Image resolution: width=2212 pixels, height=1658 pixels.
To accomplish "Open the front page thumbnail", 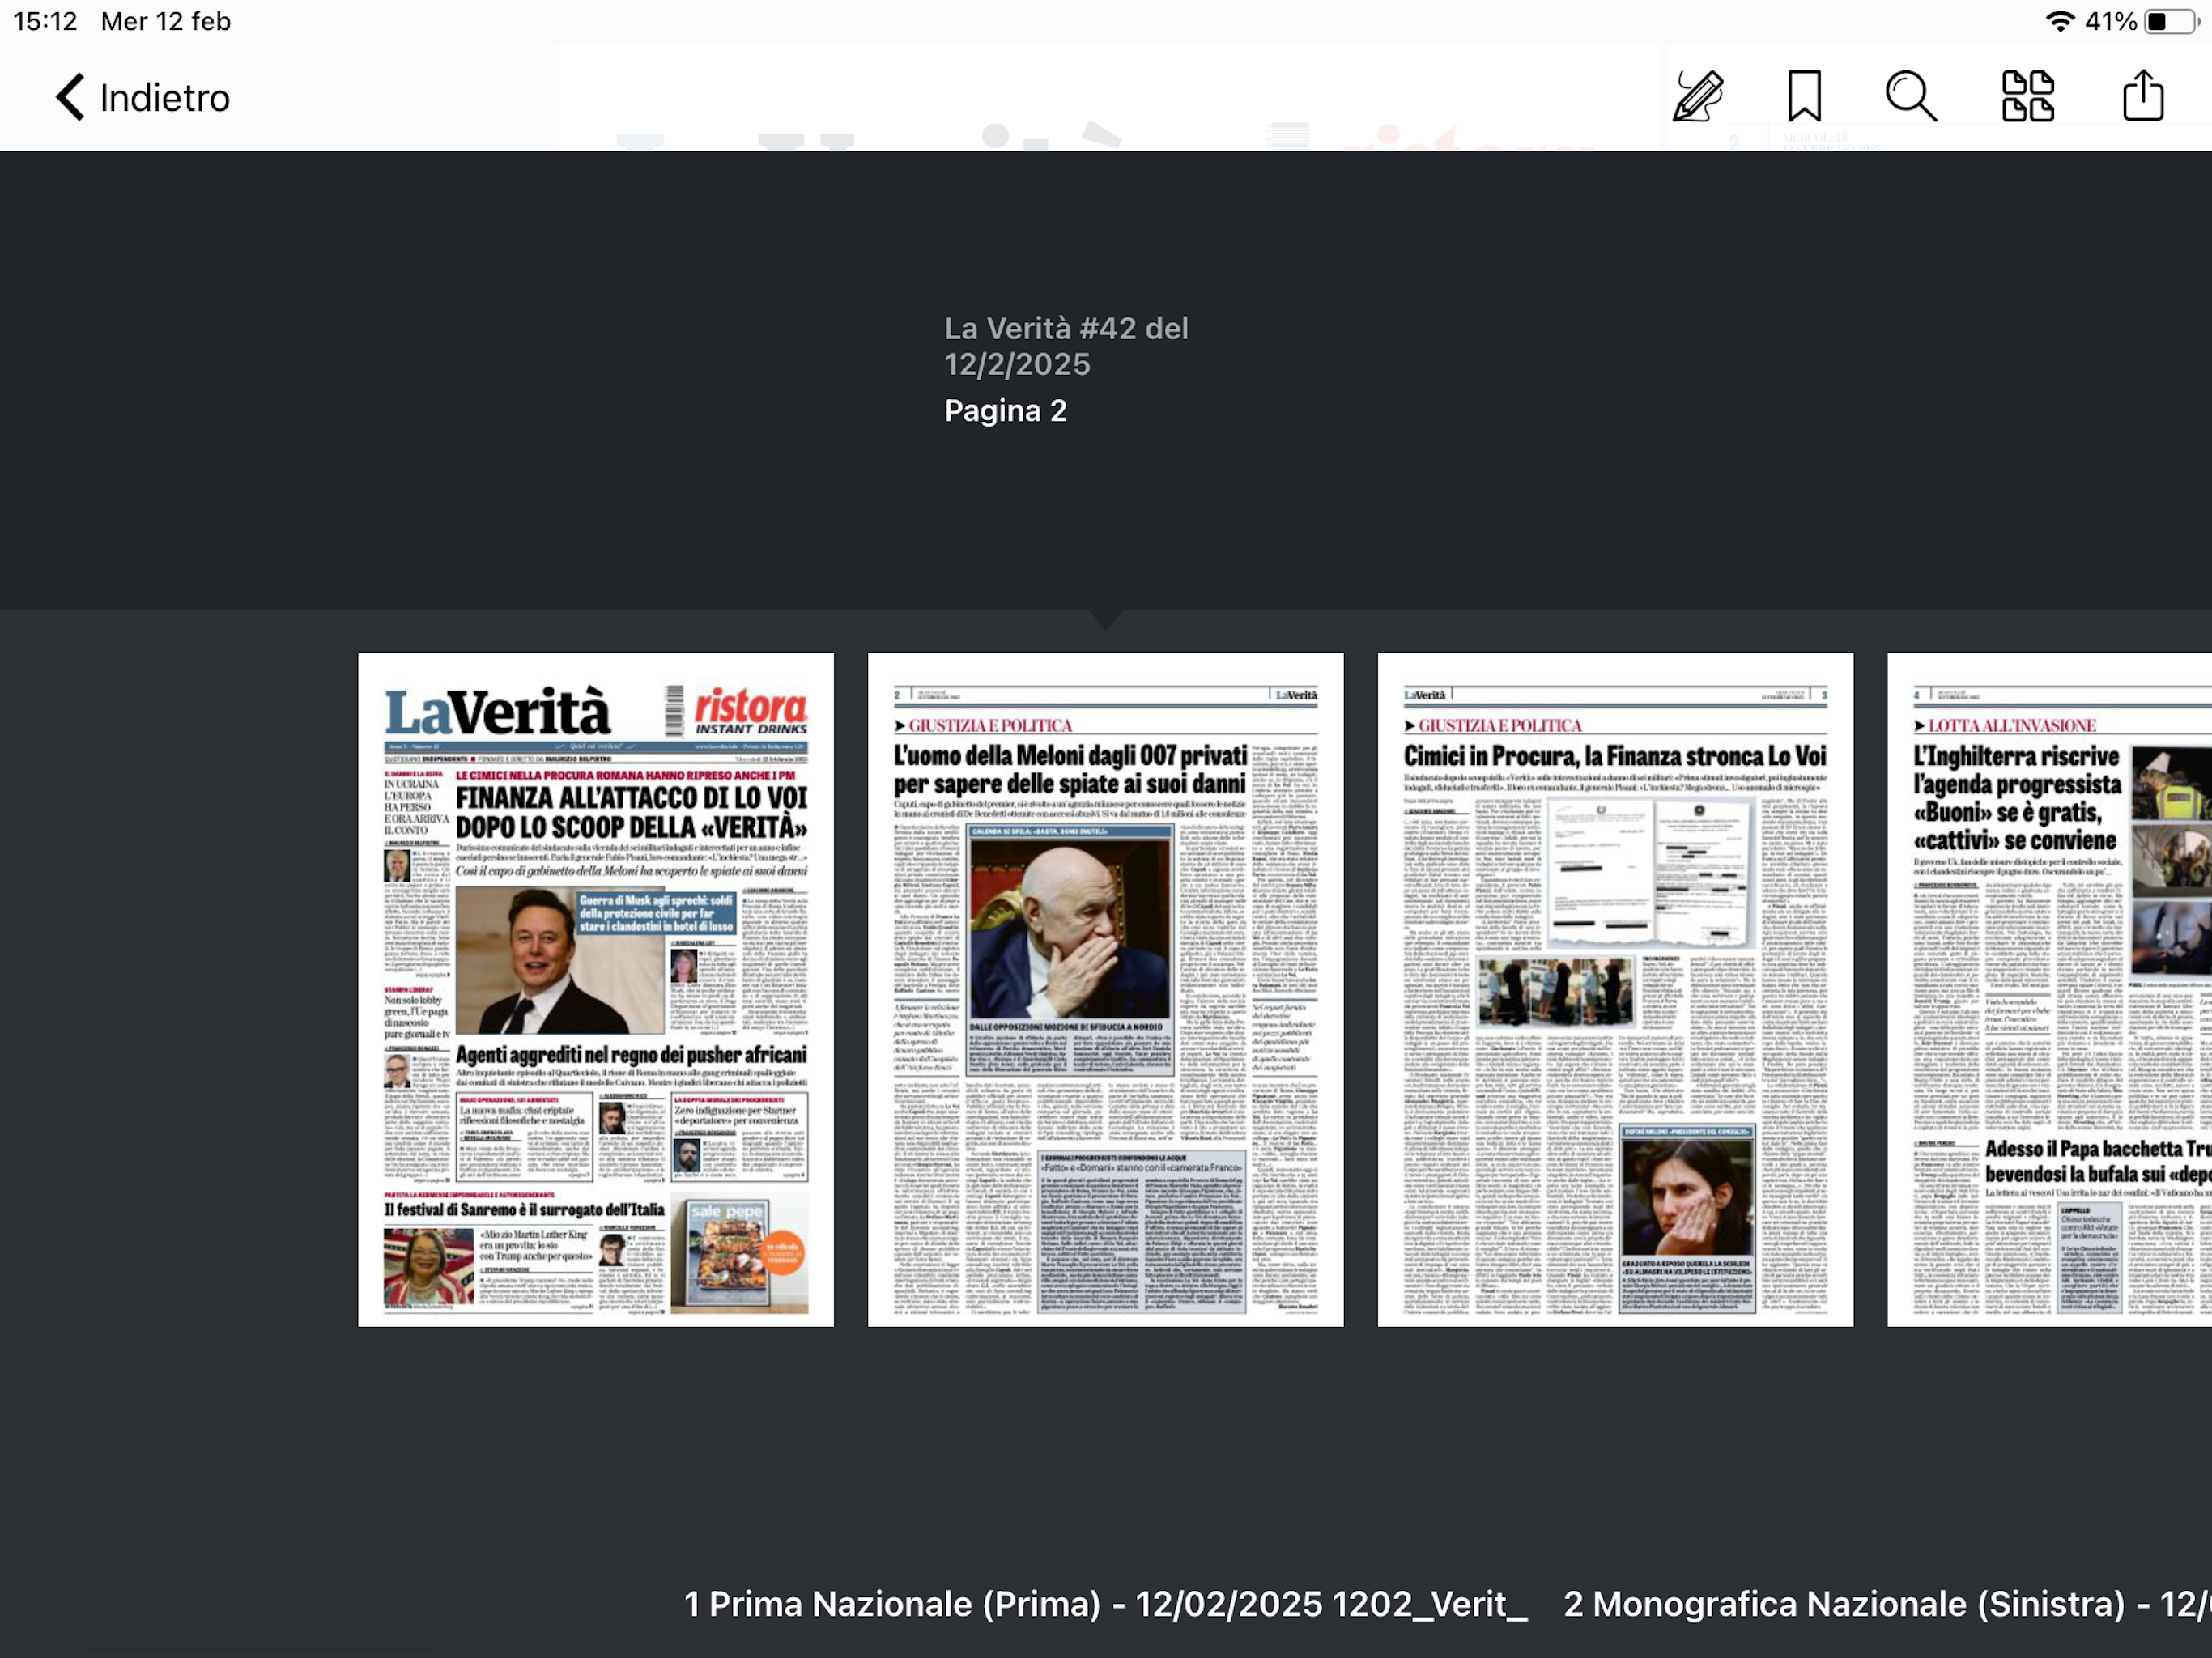I will pos(595,989).
